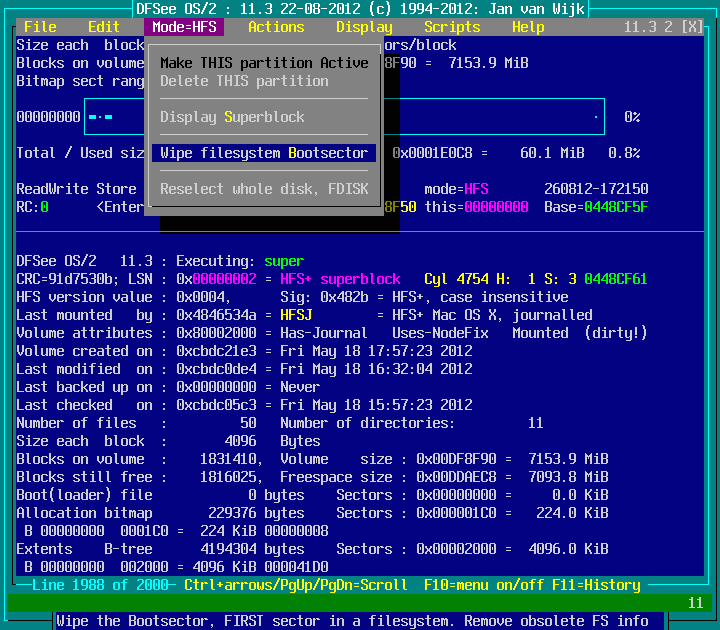Choose Make THIS partition Active
The image size is (720, 630).
(x=264, y=63)
